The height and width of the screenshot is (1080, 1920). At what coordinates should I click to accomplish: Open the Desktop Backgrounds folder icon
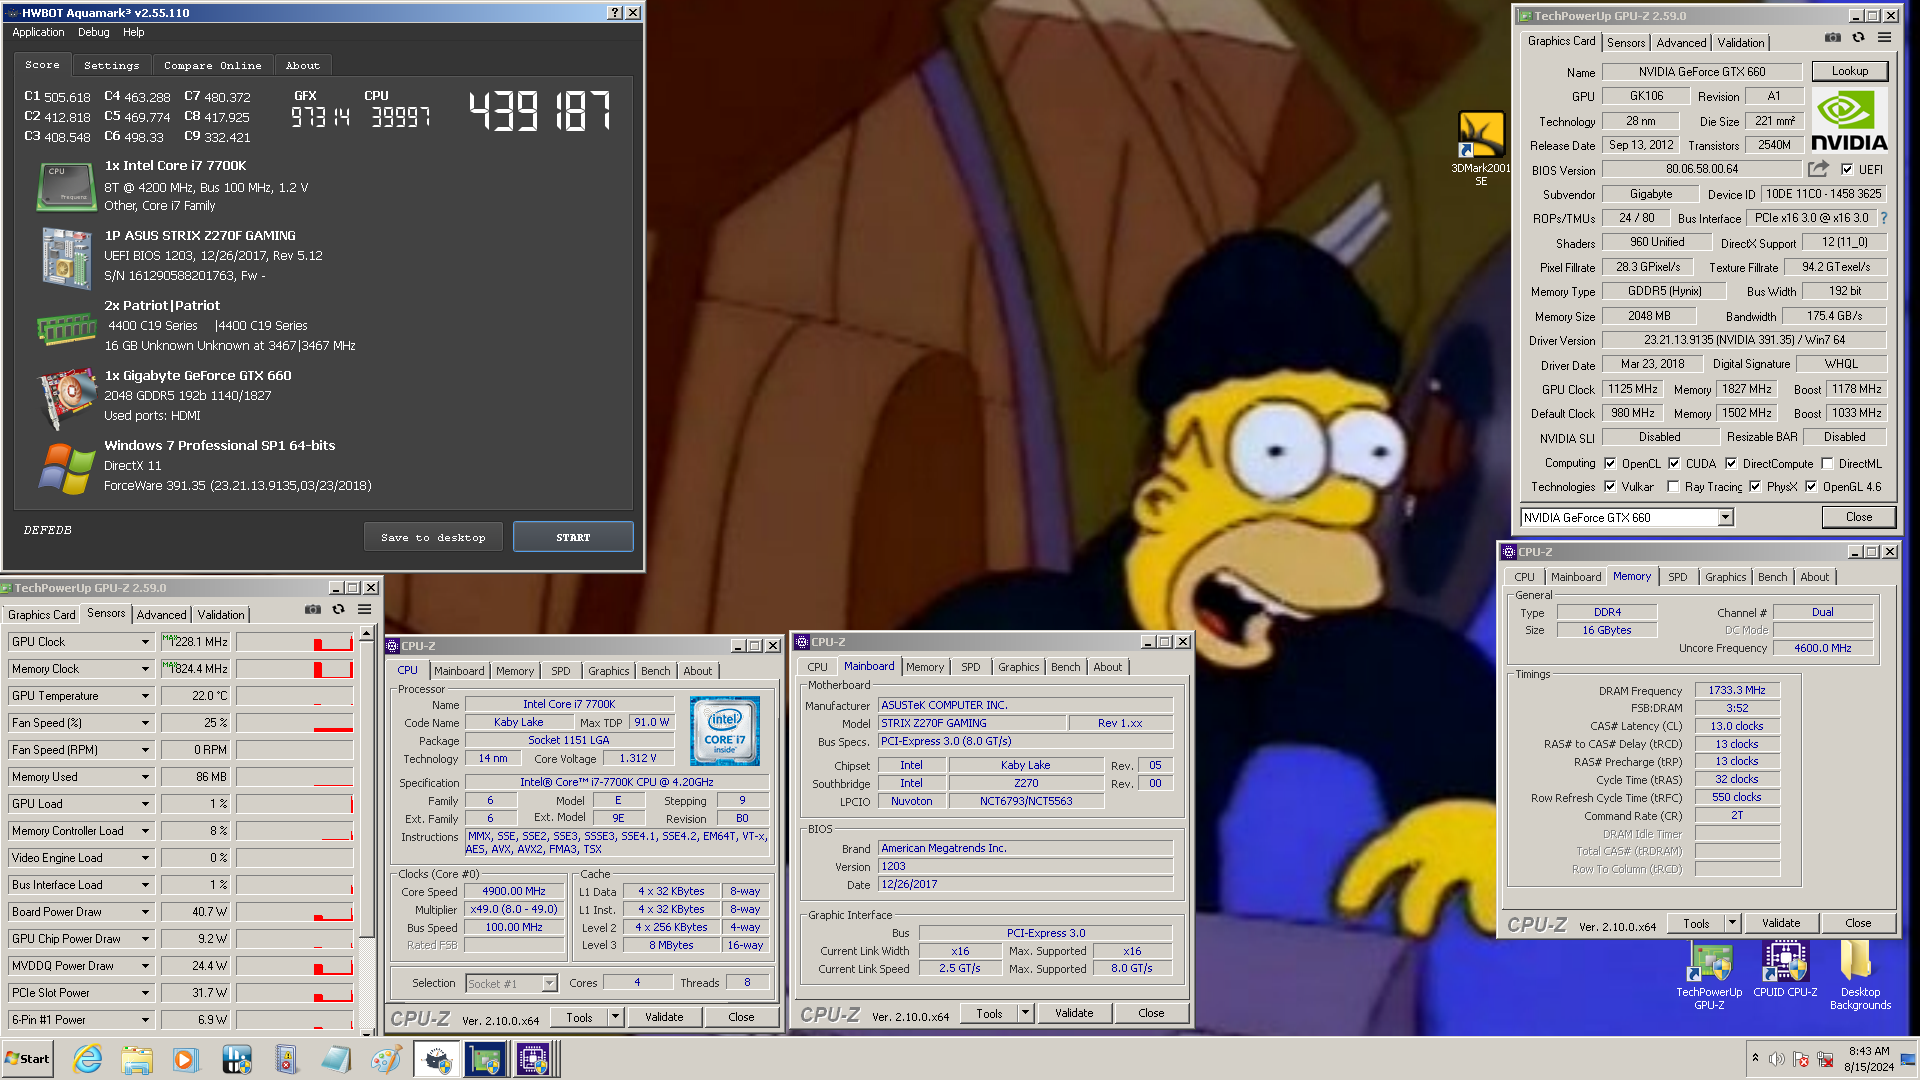pos(1860,976)
